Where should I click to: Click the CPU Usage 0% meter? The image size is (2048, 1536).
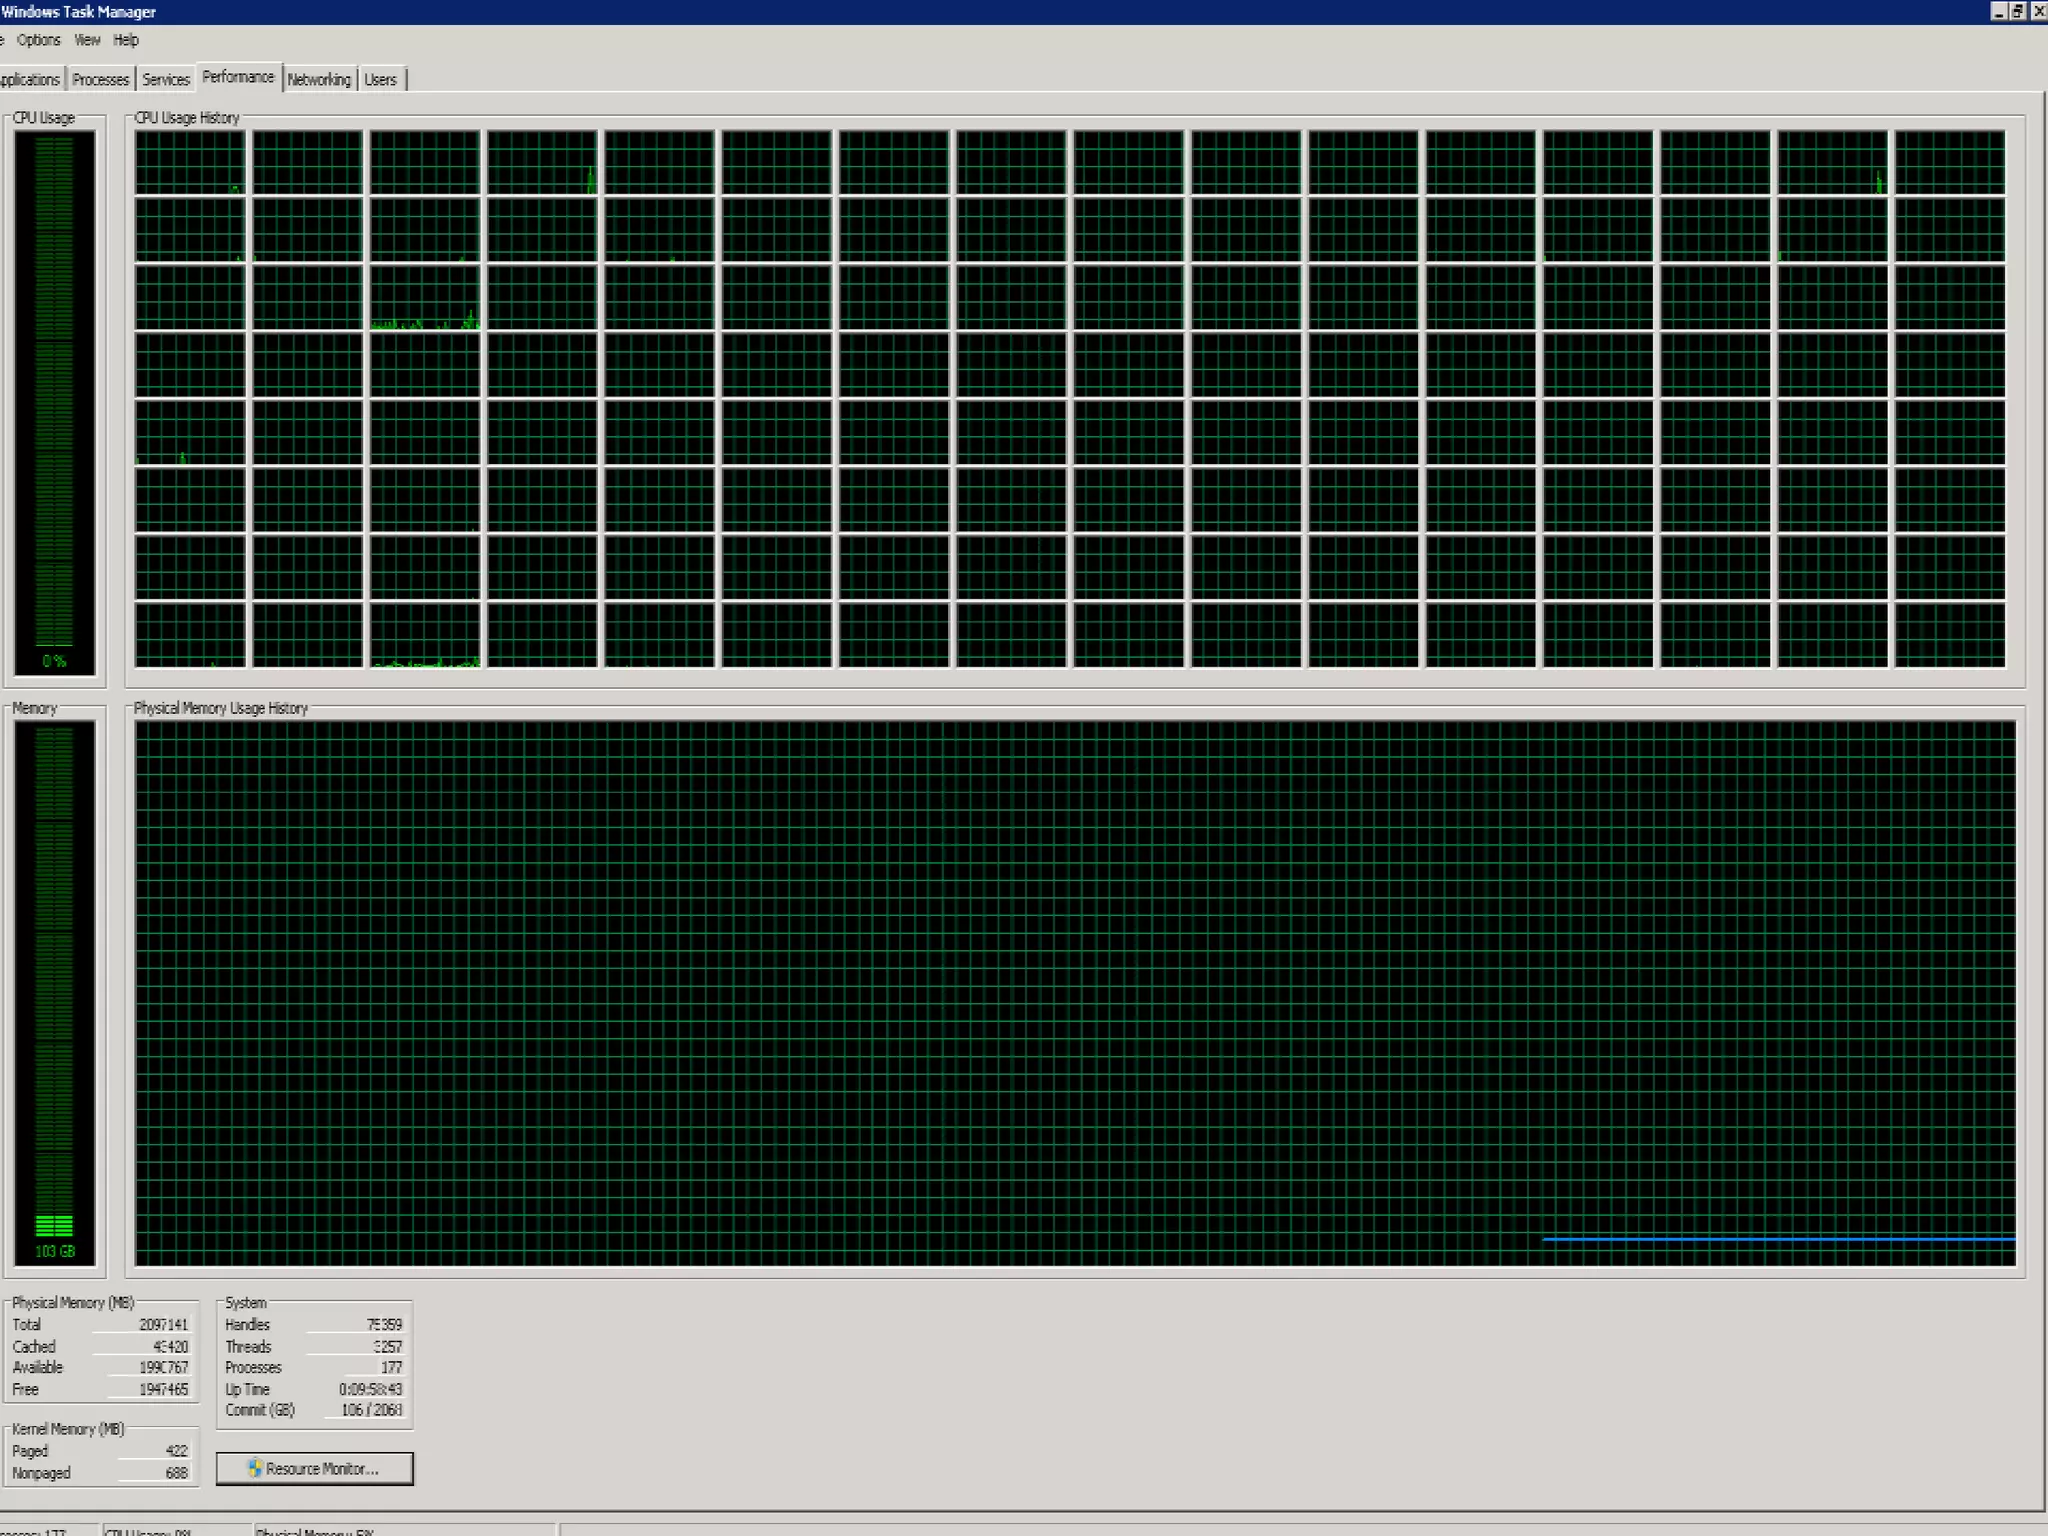55,402
